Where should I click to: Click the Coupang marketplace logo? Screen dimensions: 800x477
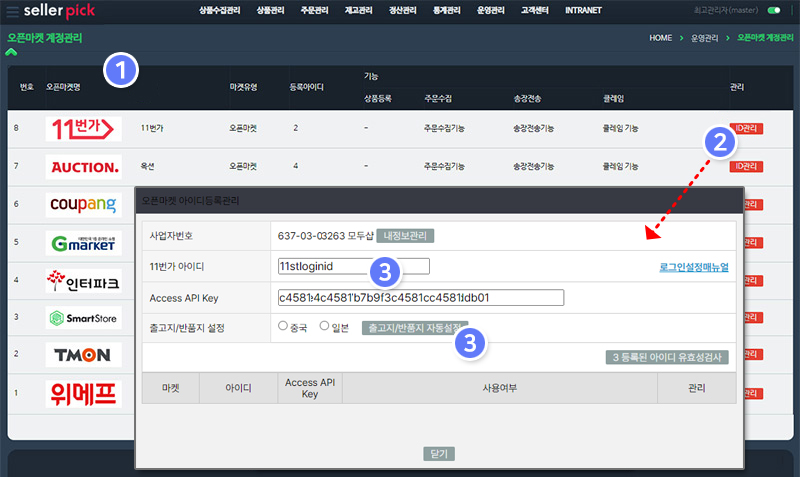(84, 204)
